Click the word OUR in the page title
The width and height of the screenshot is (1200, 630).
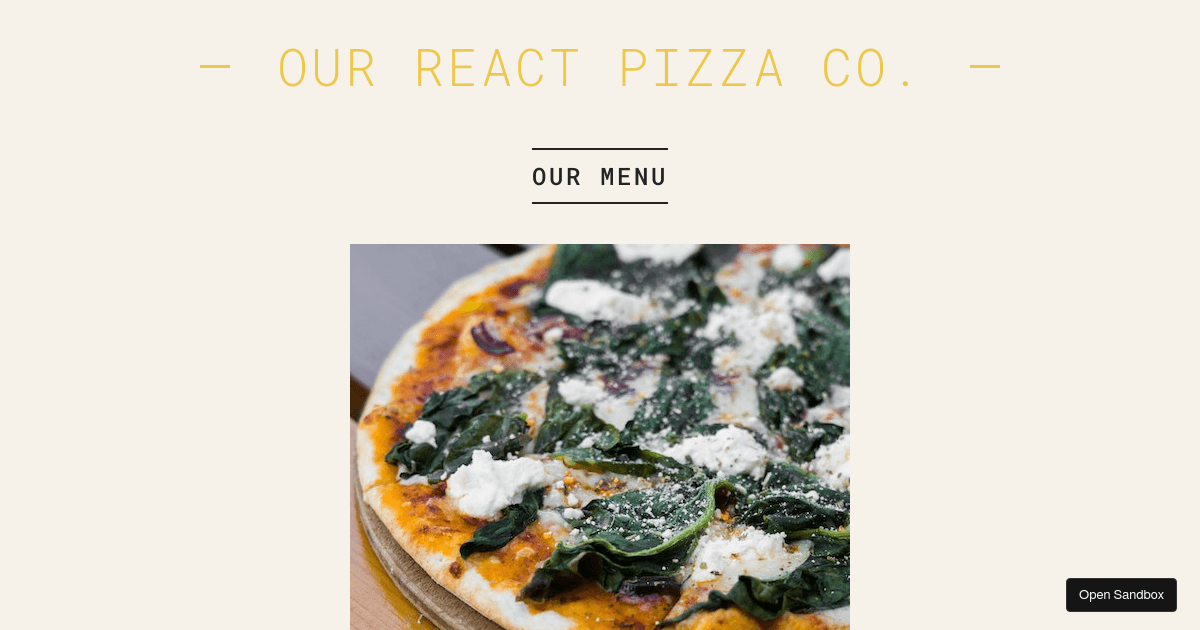pos(327,68)
